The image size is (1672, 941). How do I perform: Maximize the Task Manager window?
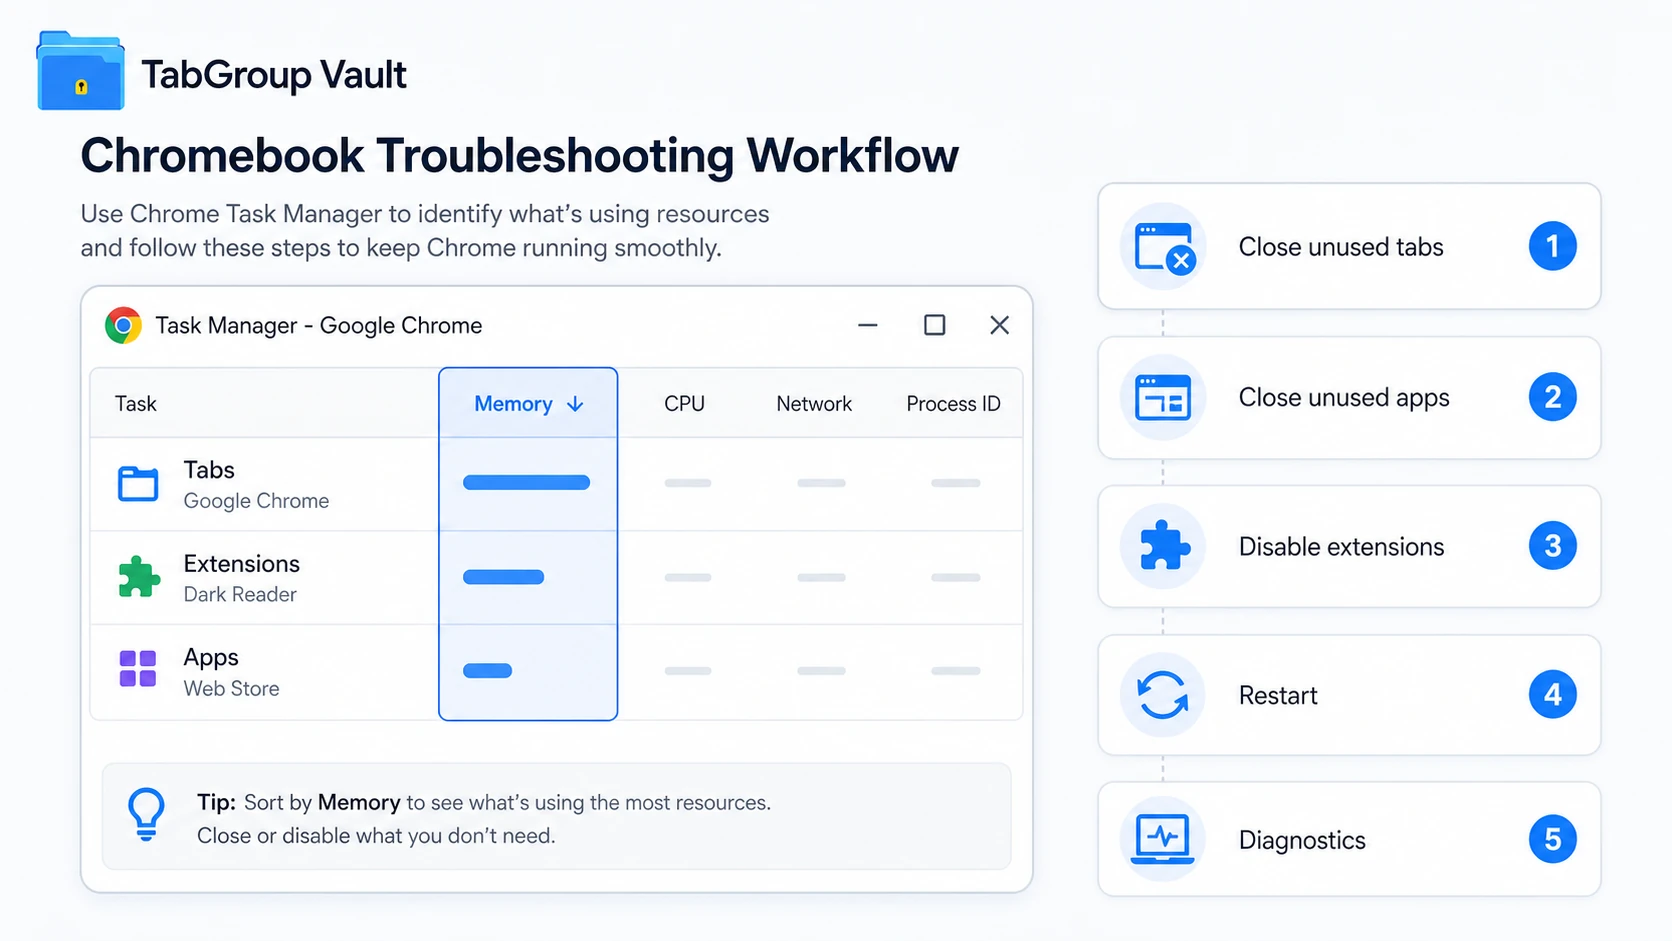click(x=934, y=325)
